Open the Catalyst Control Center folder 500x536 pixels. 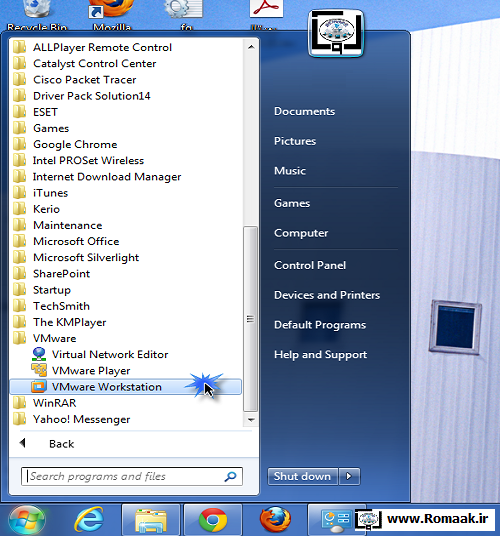tap(94, 64)
